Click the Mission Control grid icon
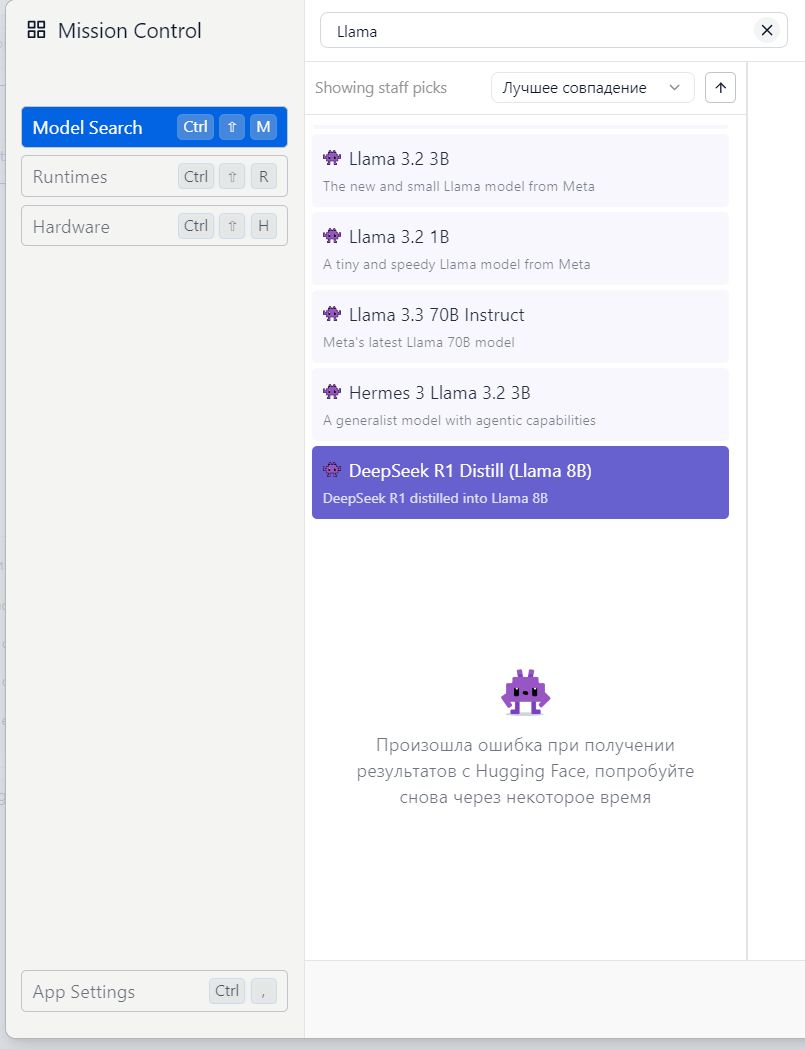Screen dimensions: 805x1049 (36, 30)
